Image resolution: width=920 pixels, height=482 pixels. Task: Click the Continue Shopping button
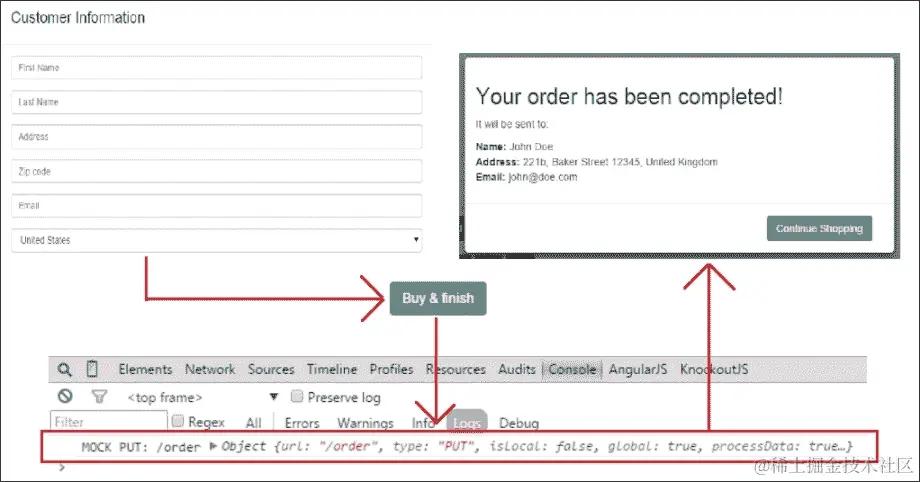click(819, 228)
